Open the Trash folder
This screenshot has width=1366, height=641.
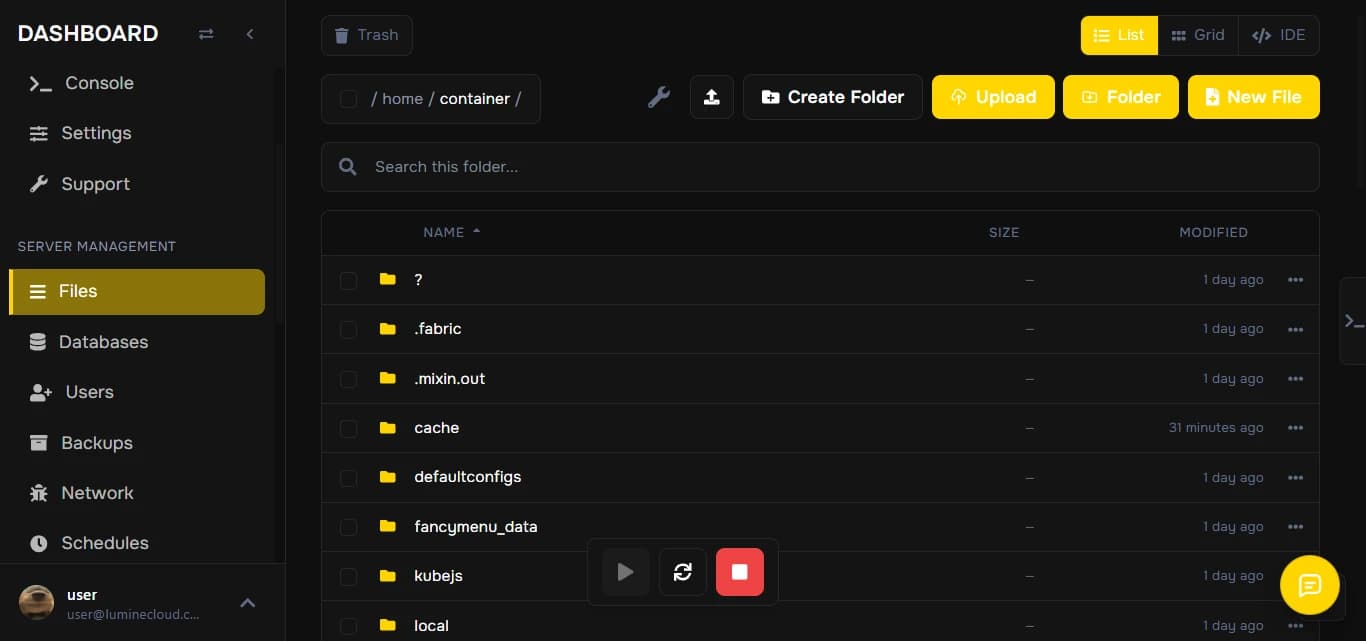point(366,35)
